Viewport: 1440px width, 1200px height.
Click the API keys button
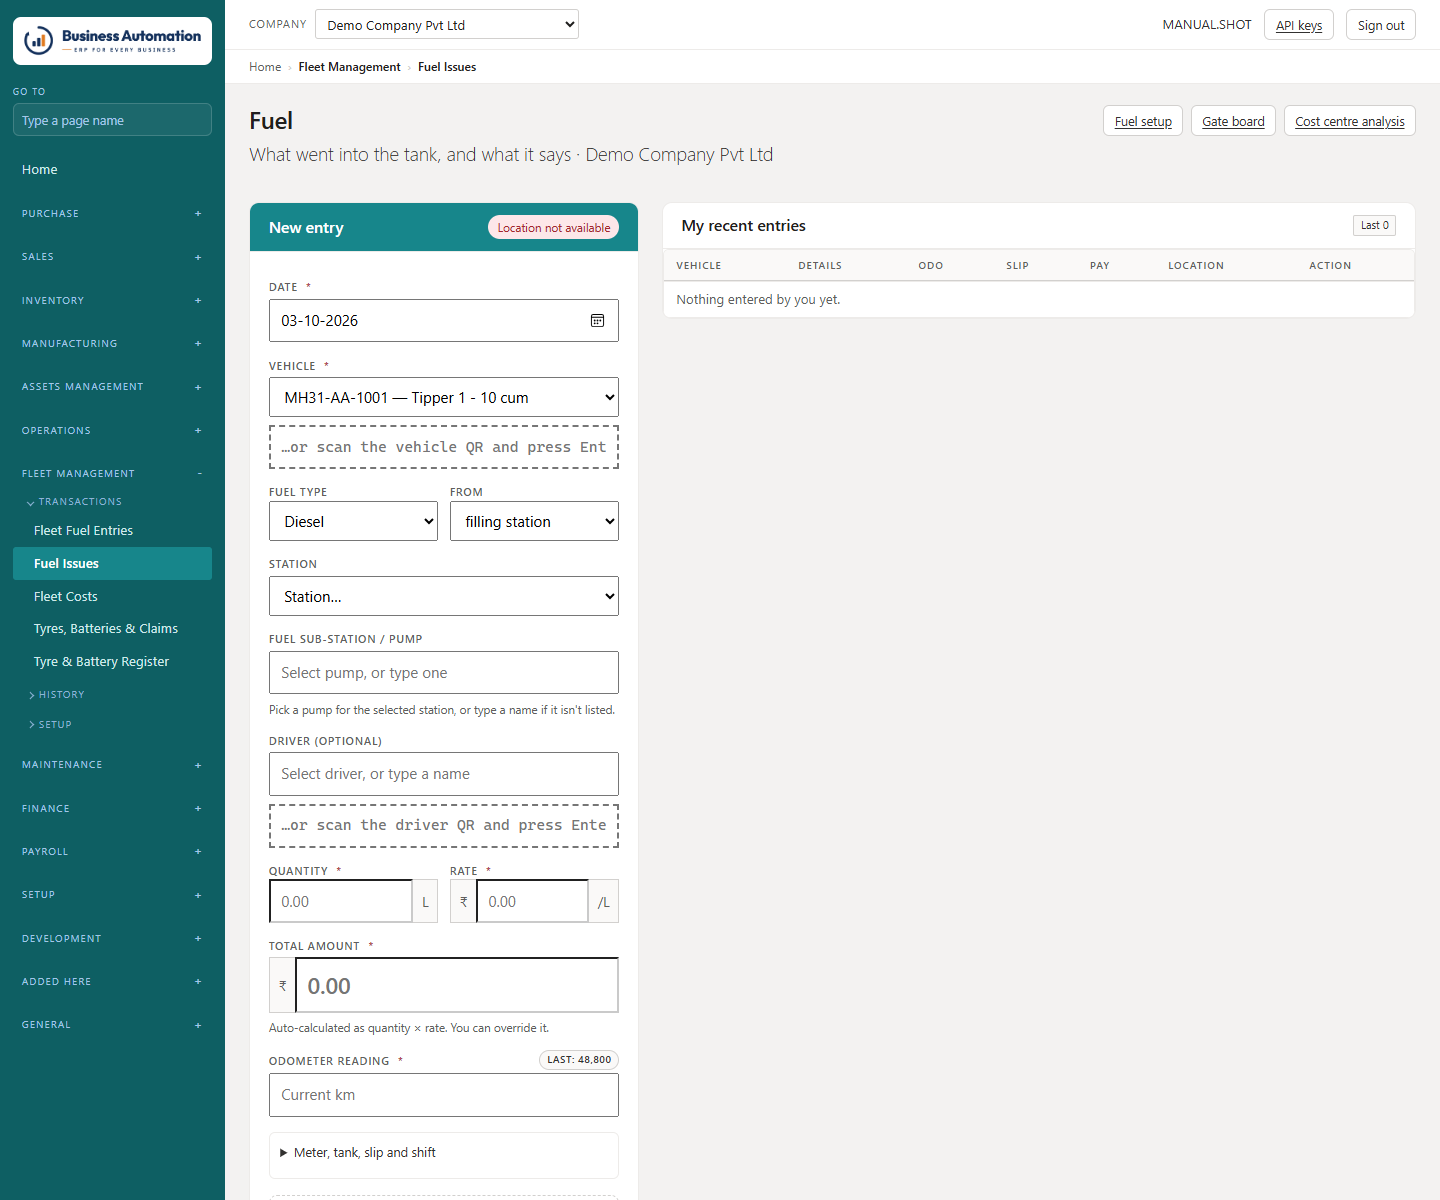coord(1299,25)
